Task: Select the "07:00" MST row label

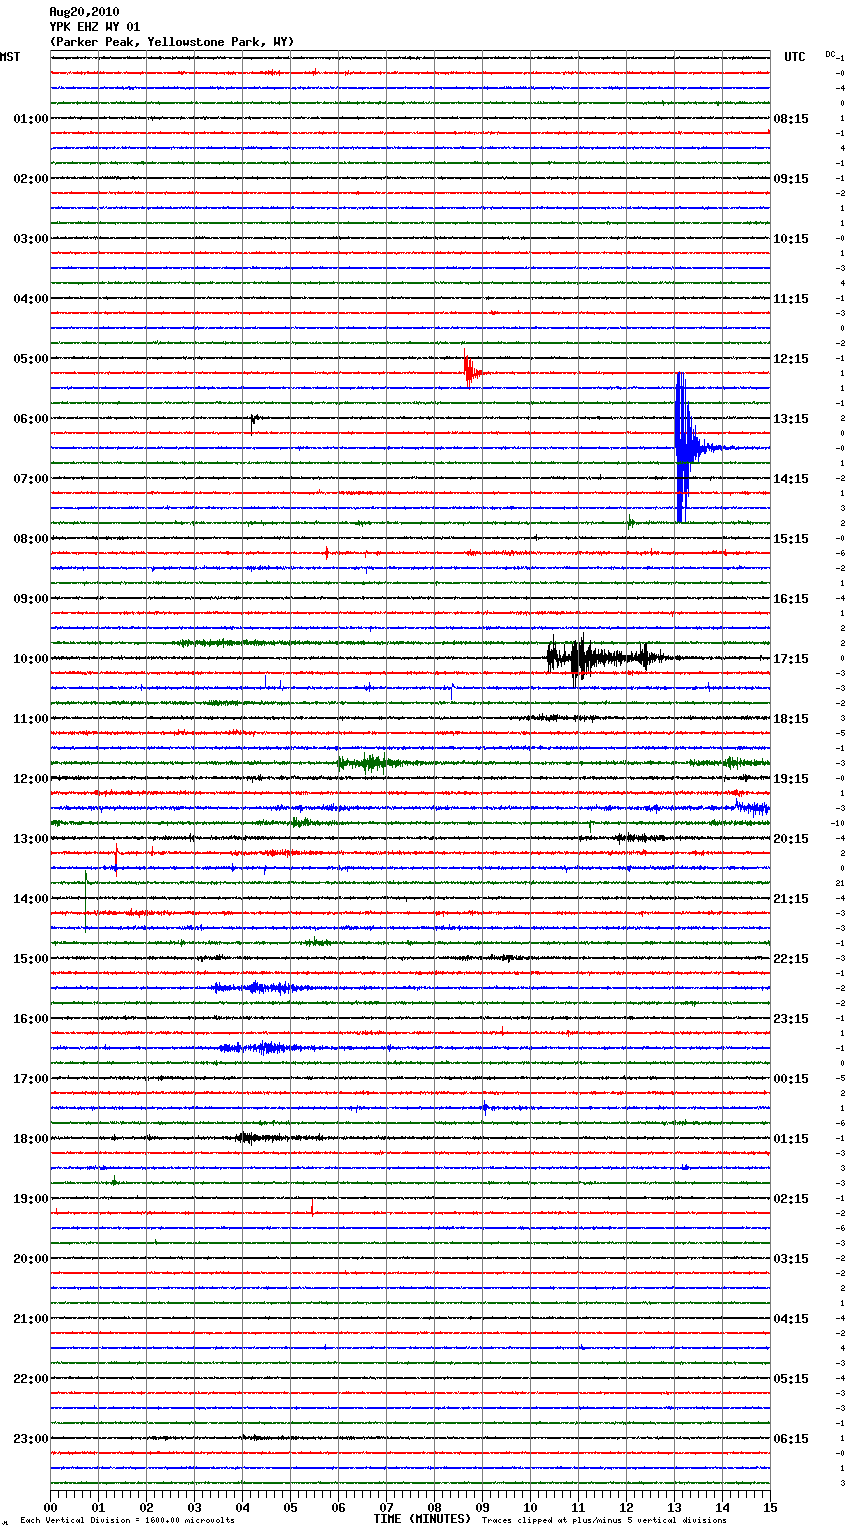Action: coord(30,479)
